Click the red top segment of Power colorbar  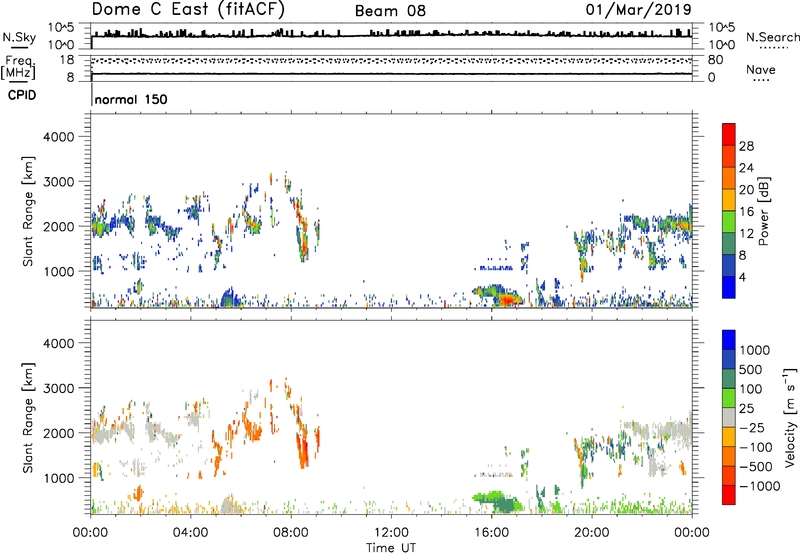point(729,135)
